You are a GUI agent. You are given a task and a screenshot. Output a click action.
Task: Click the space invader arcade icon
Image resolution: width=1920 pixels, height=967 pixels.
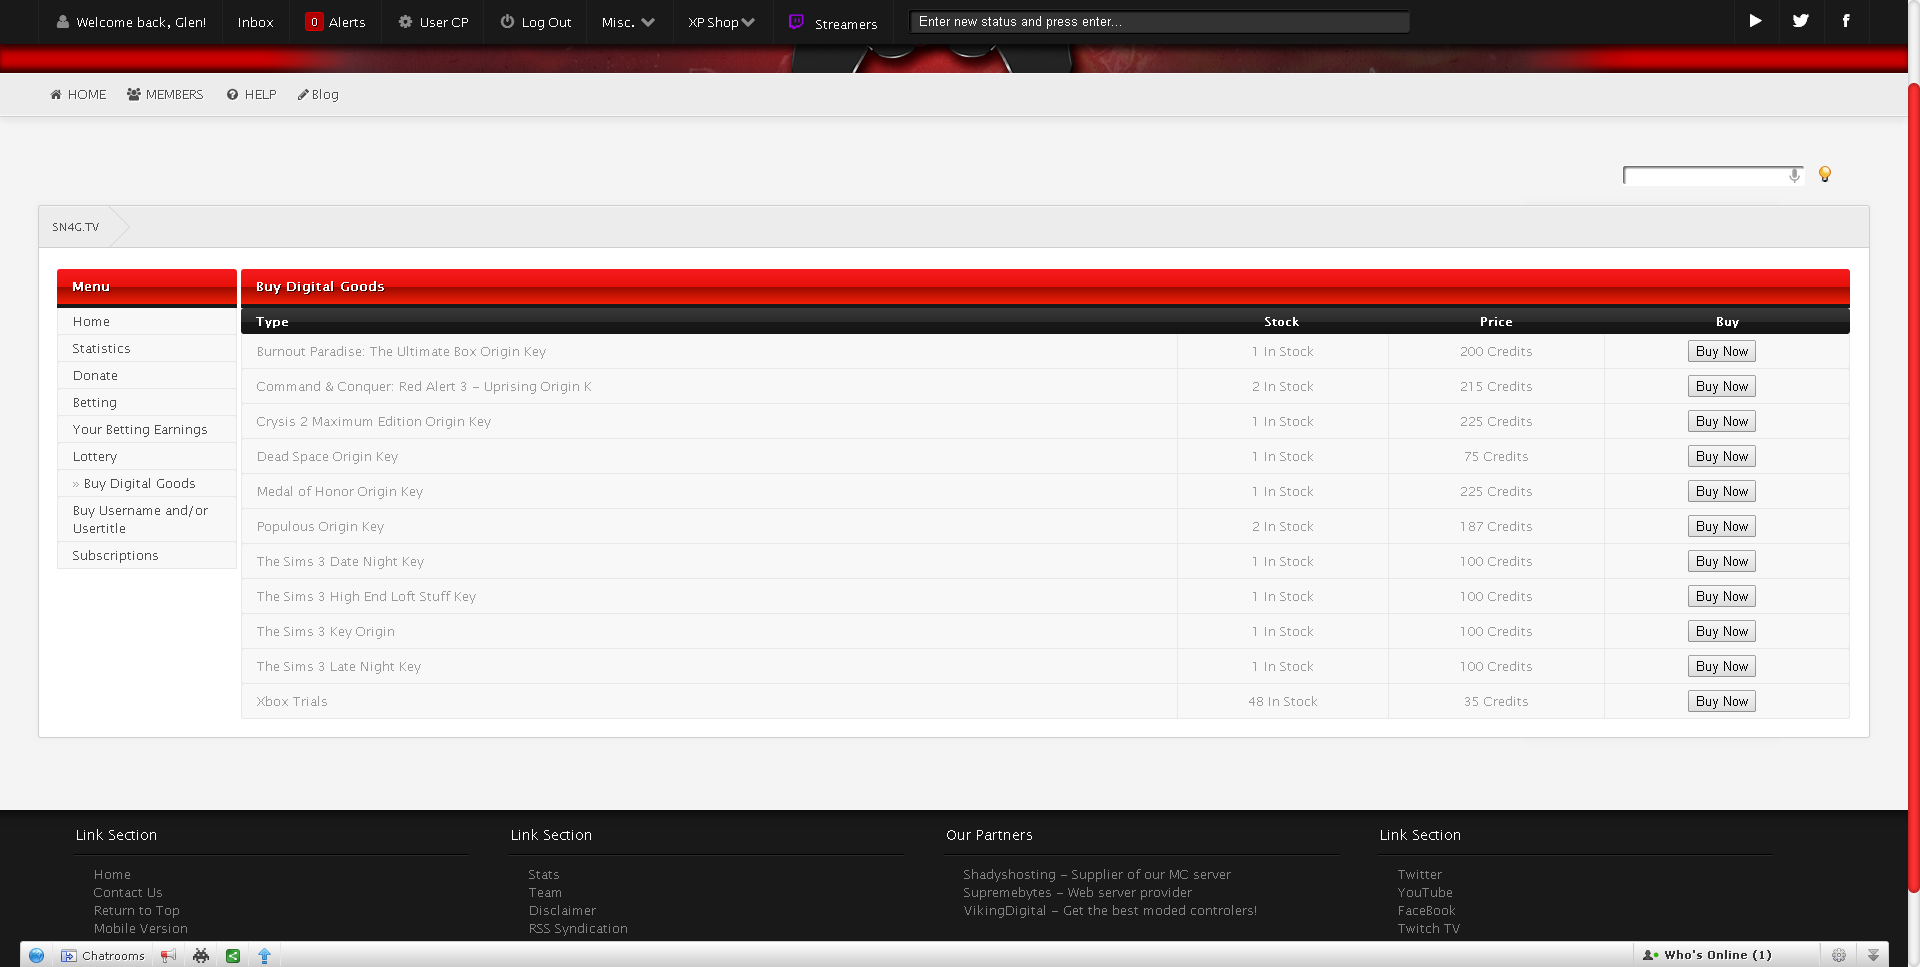(201, 956)
